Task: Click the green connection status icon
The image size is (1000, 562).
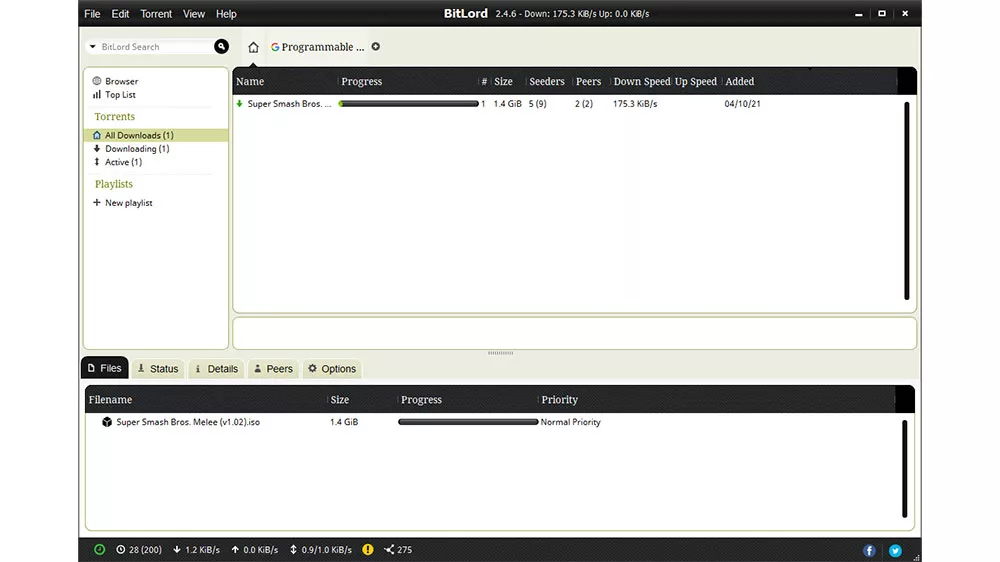Action: (x=99, y=549)
